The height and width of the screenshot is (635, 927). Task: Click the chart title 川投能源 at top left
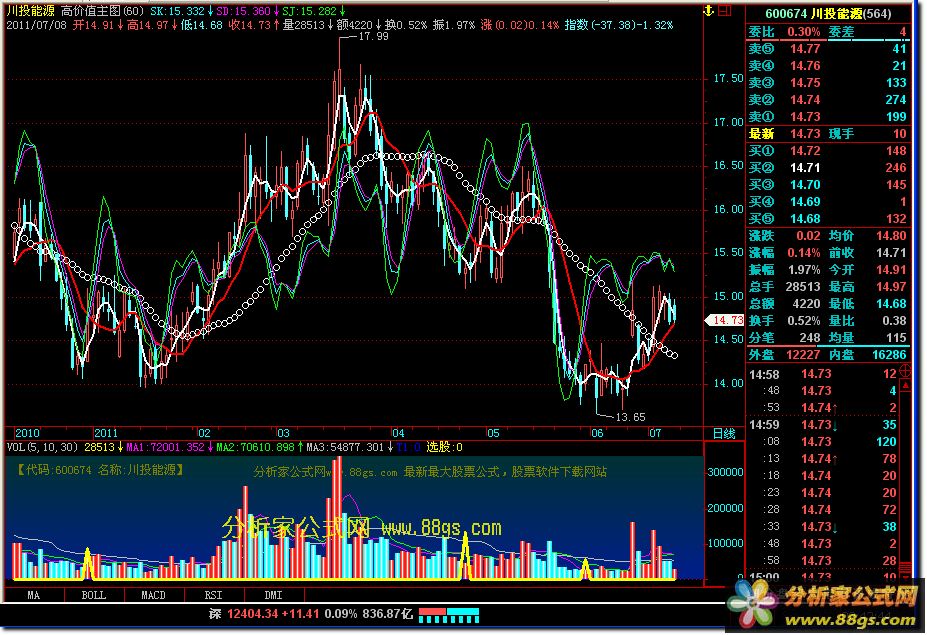coord(31,11)
